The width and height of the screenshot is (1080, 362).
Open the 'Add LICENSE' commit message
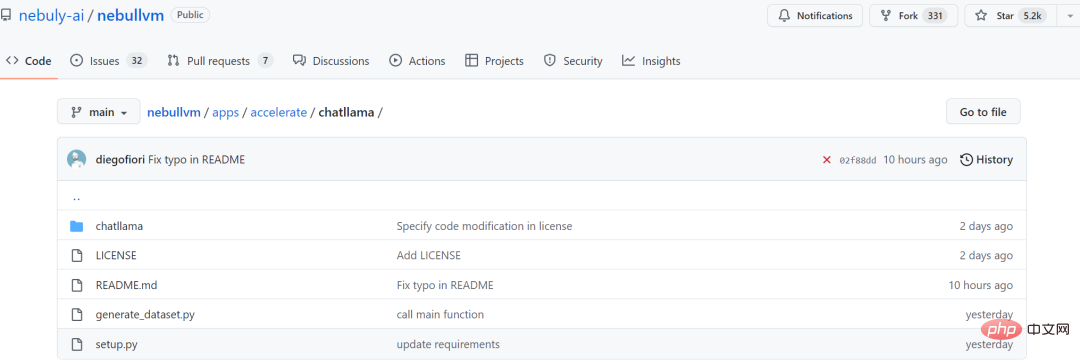(x=428, y=255)
